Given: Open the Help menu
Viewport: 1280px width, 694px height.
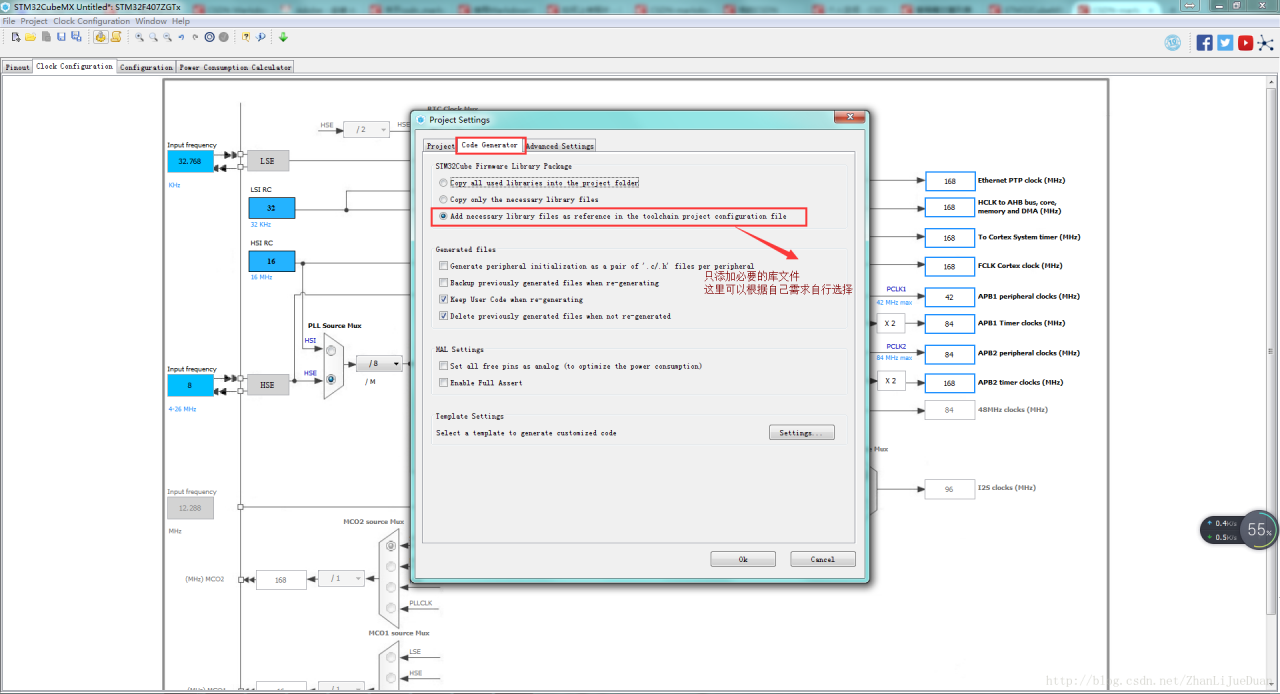Looking at the screenshot, I should [181, 21].
